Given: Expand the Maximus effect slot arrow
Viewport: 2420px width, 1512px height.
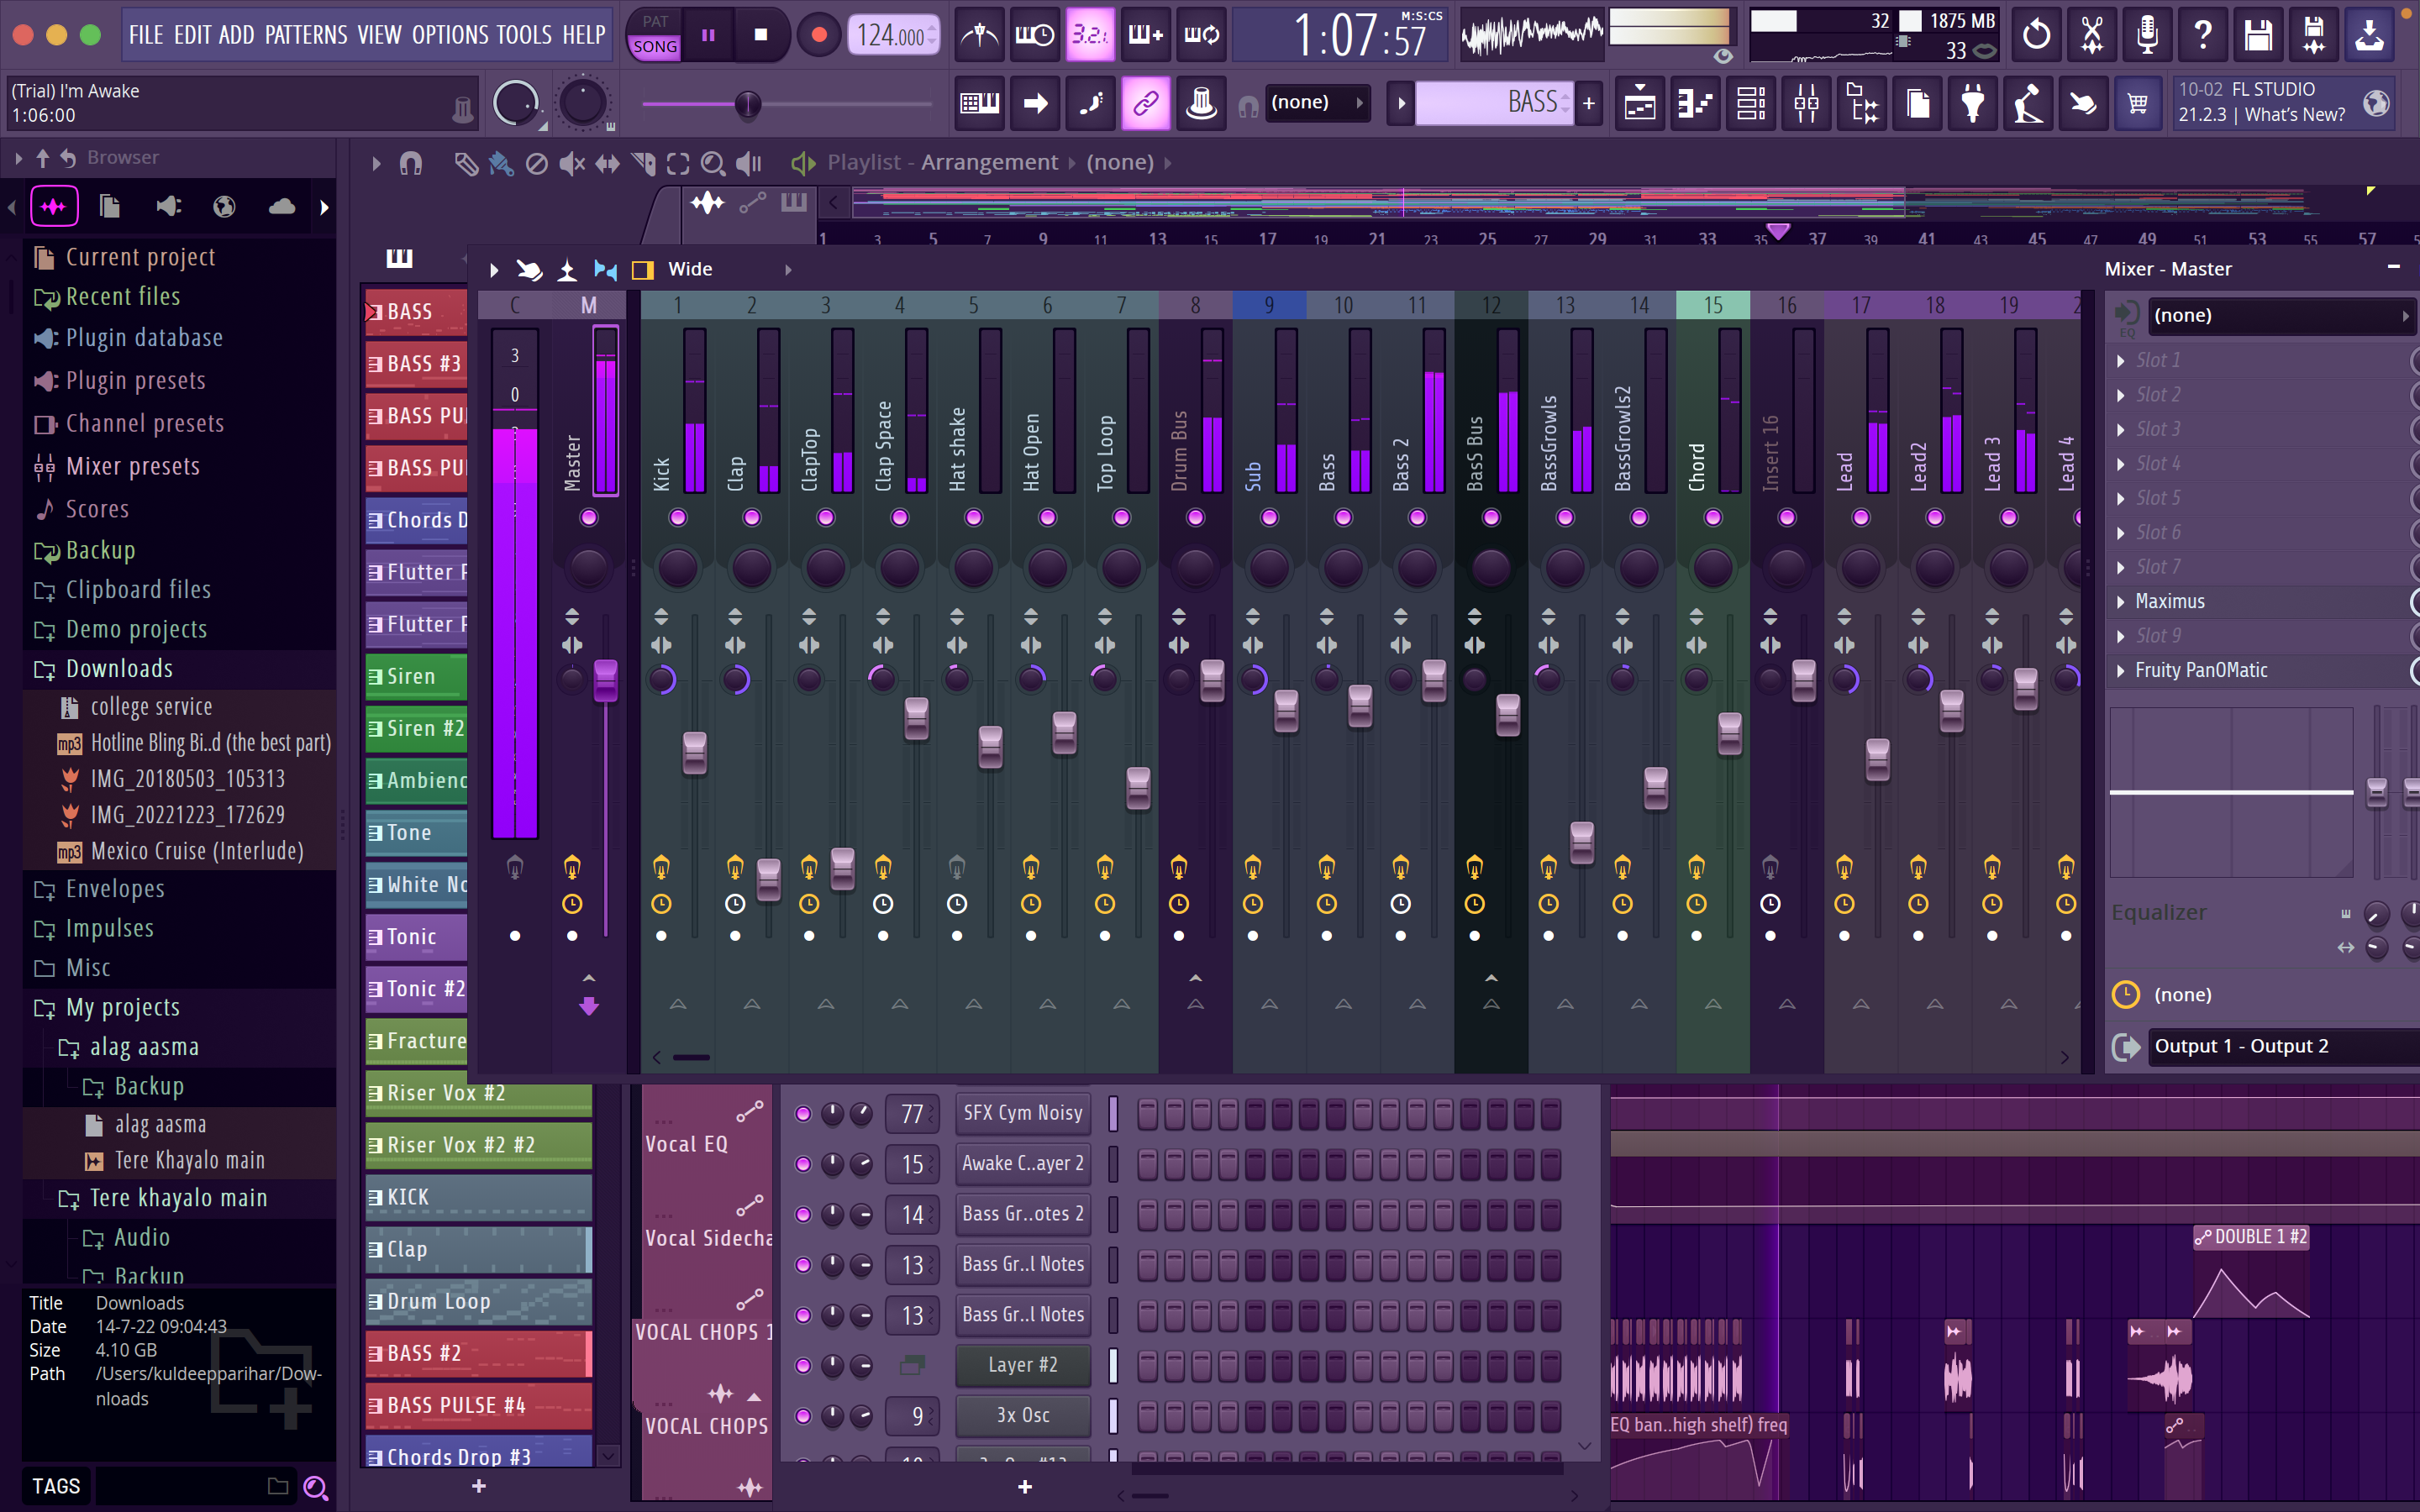Looking at the screenshot, I should (2121, 601).
